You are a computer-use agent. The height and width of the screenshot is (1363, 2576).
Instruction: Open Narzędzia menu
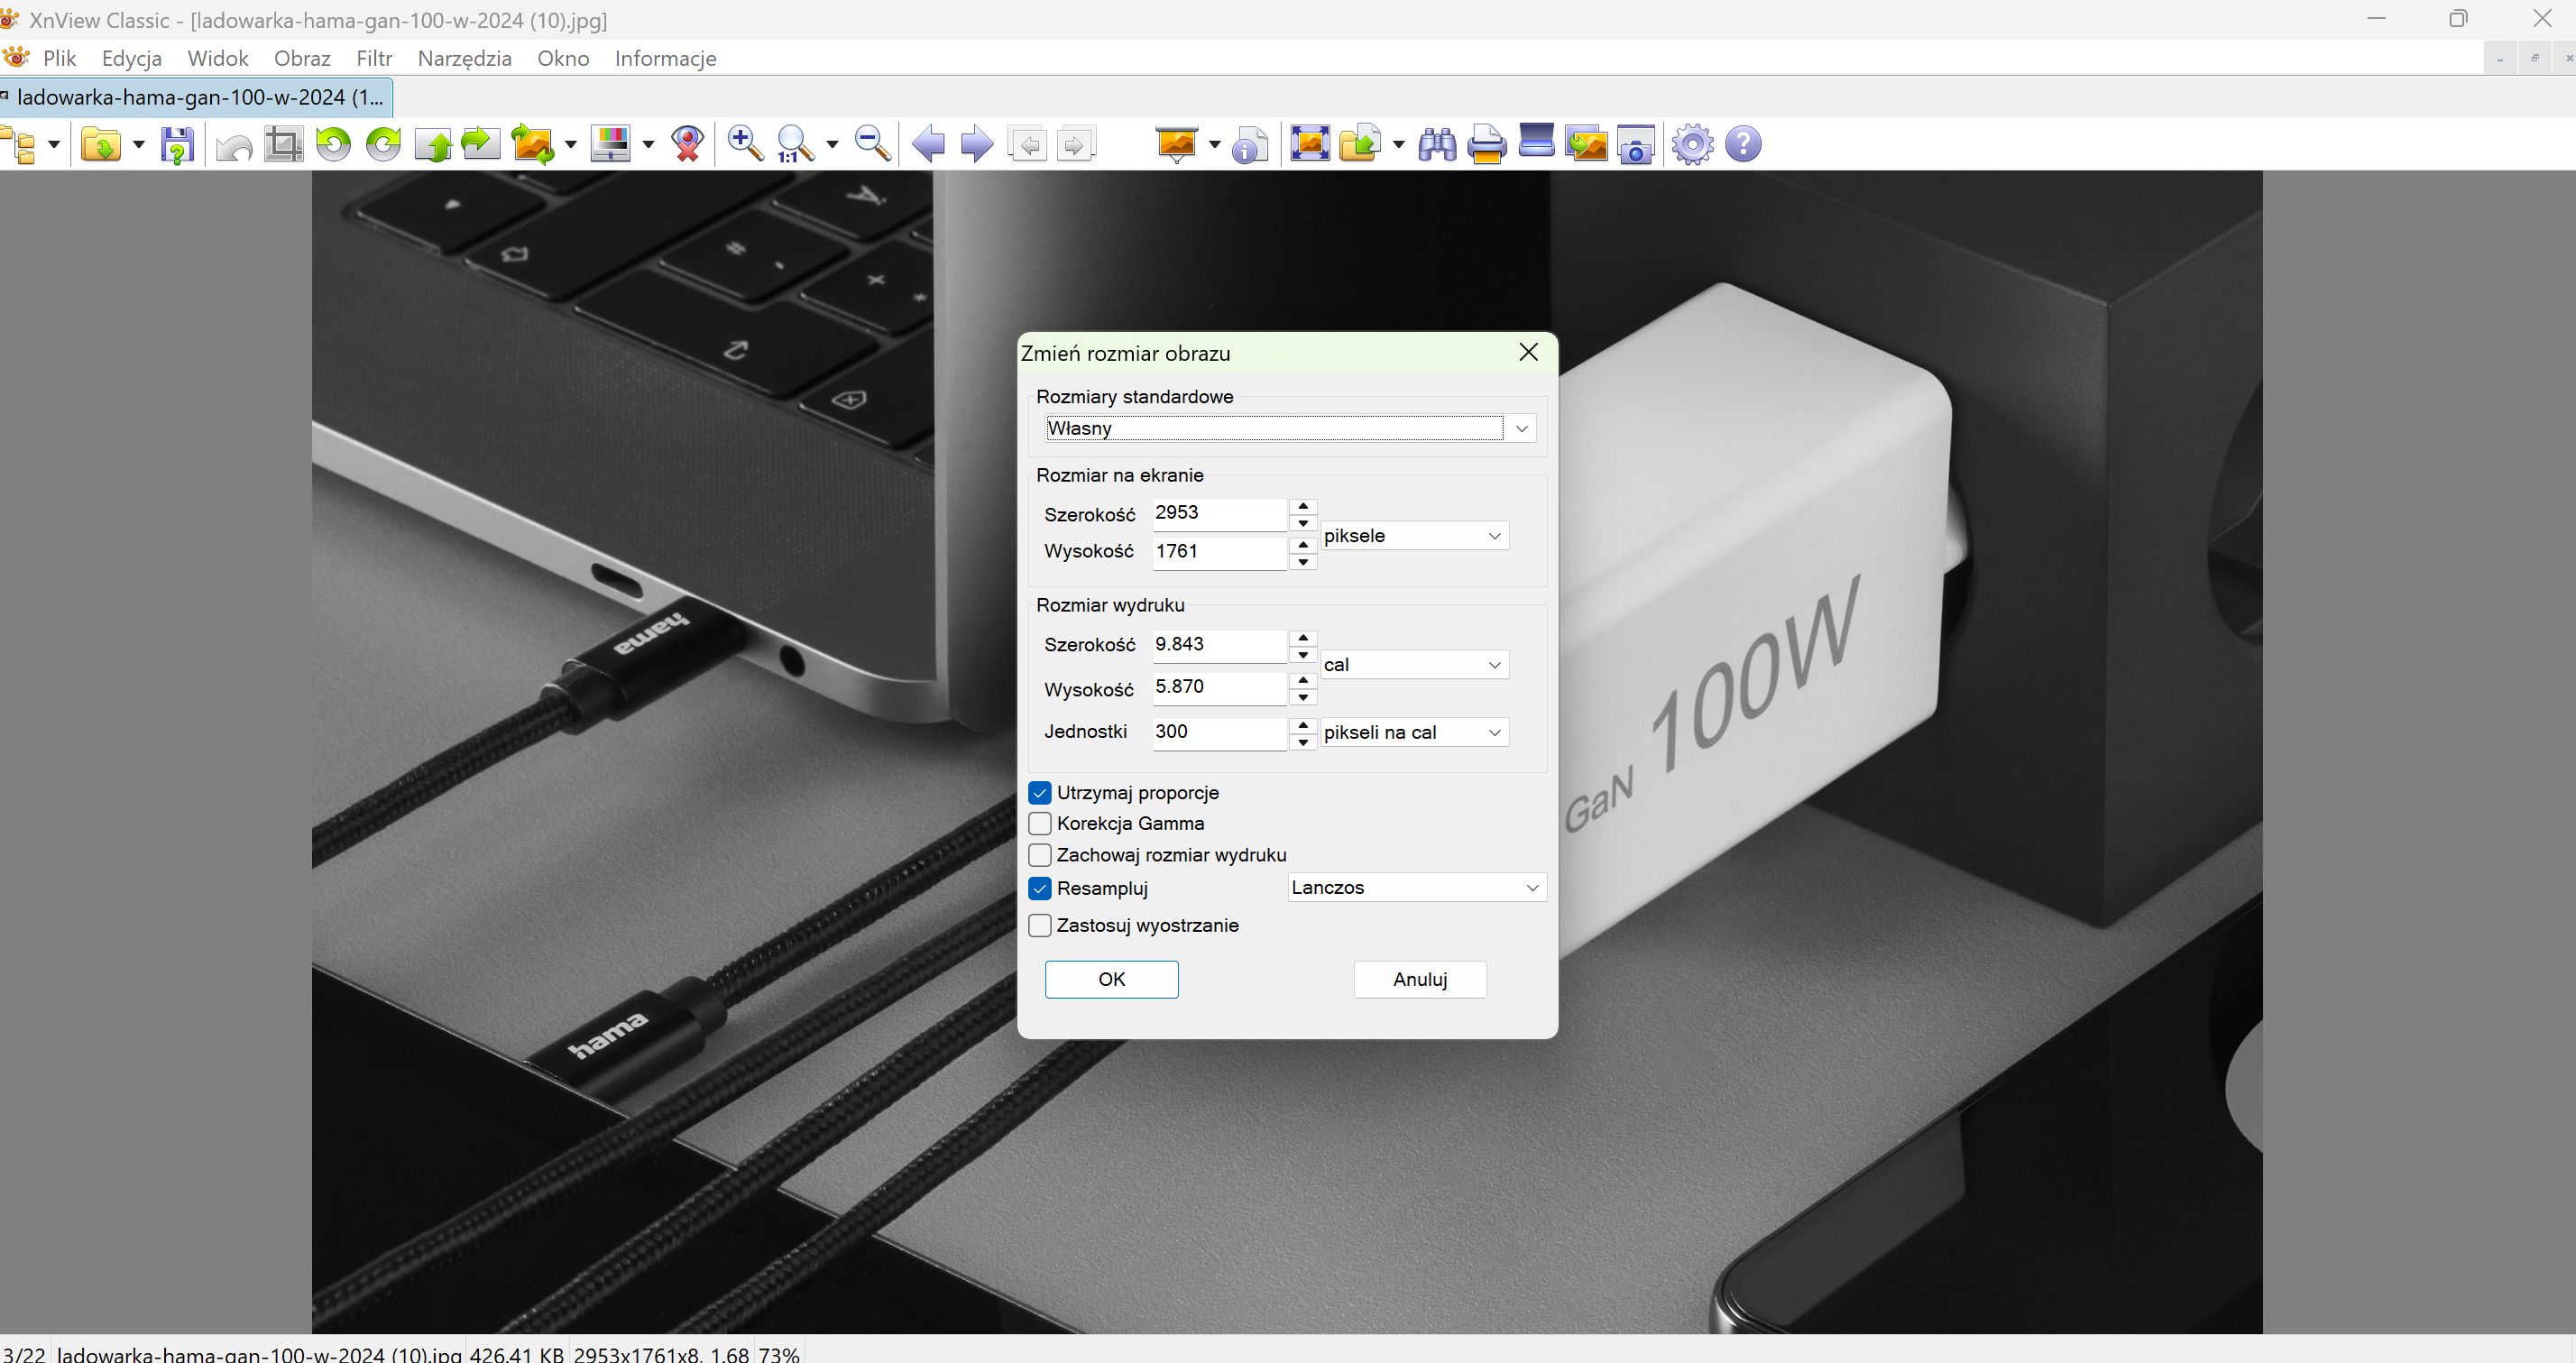click(464, 58)
